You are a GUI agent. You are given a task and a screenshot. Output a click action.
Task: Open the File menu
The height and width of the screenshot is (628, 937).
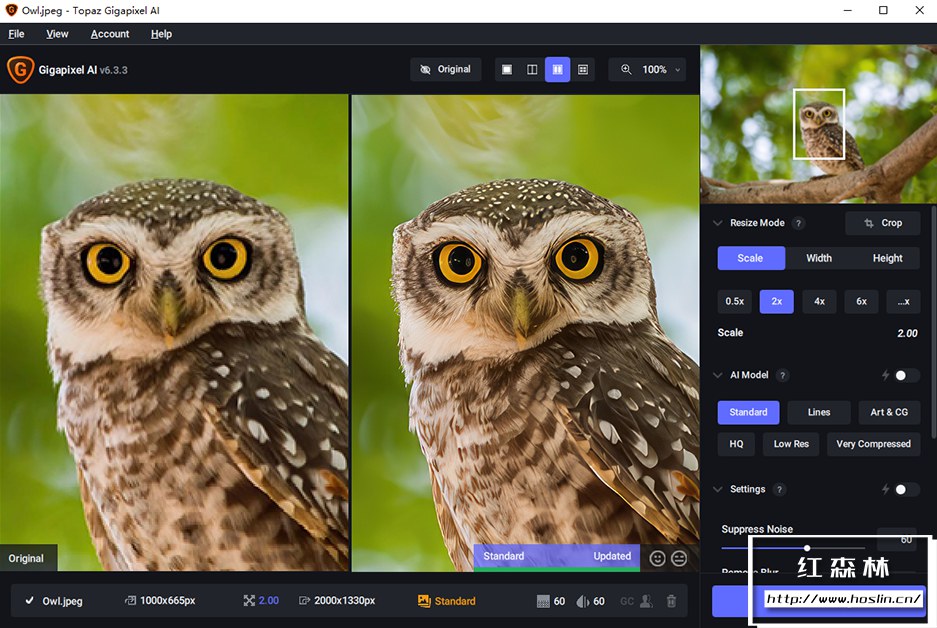16,34
